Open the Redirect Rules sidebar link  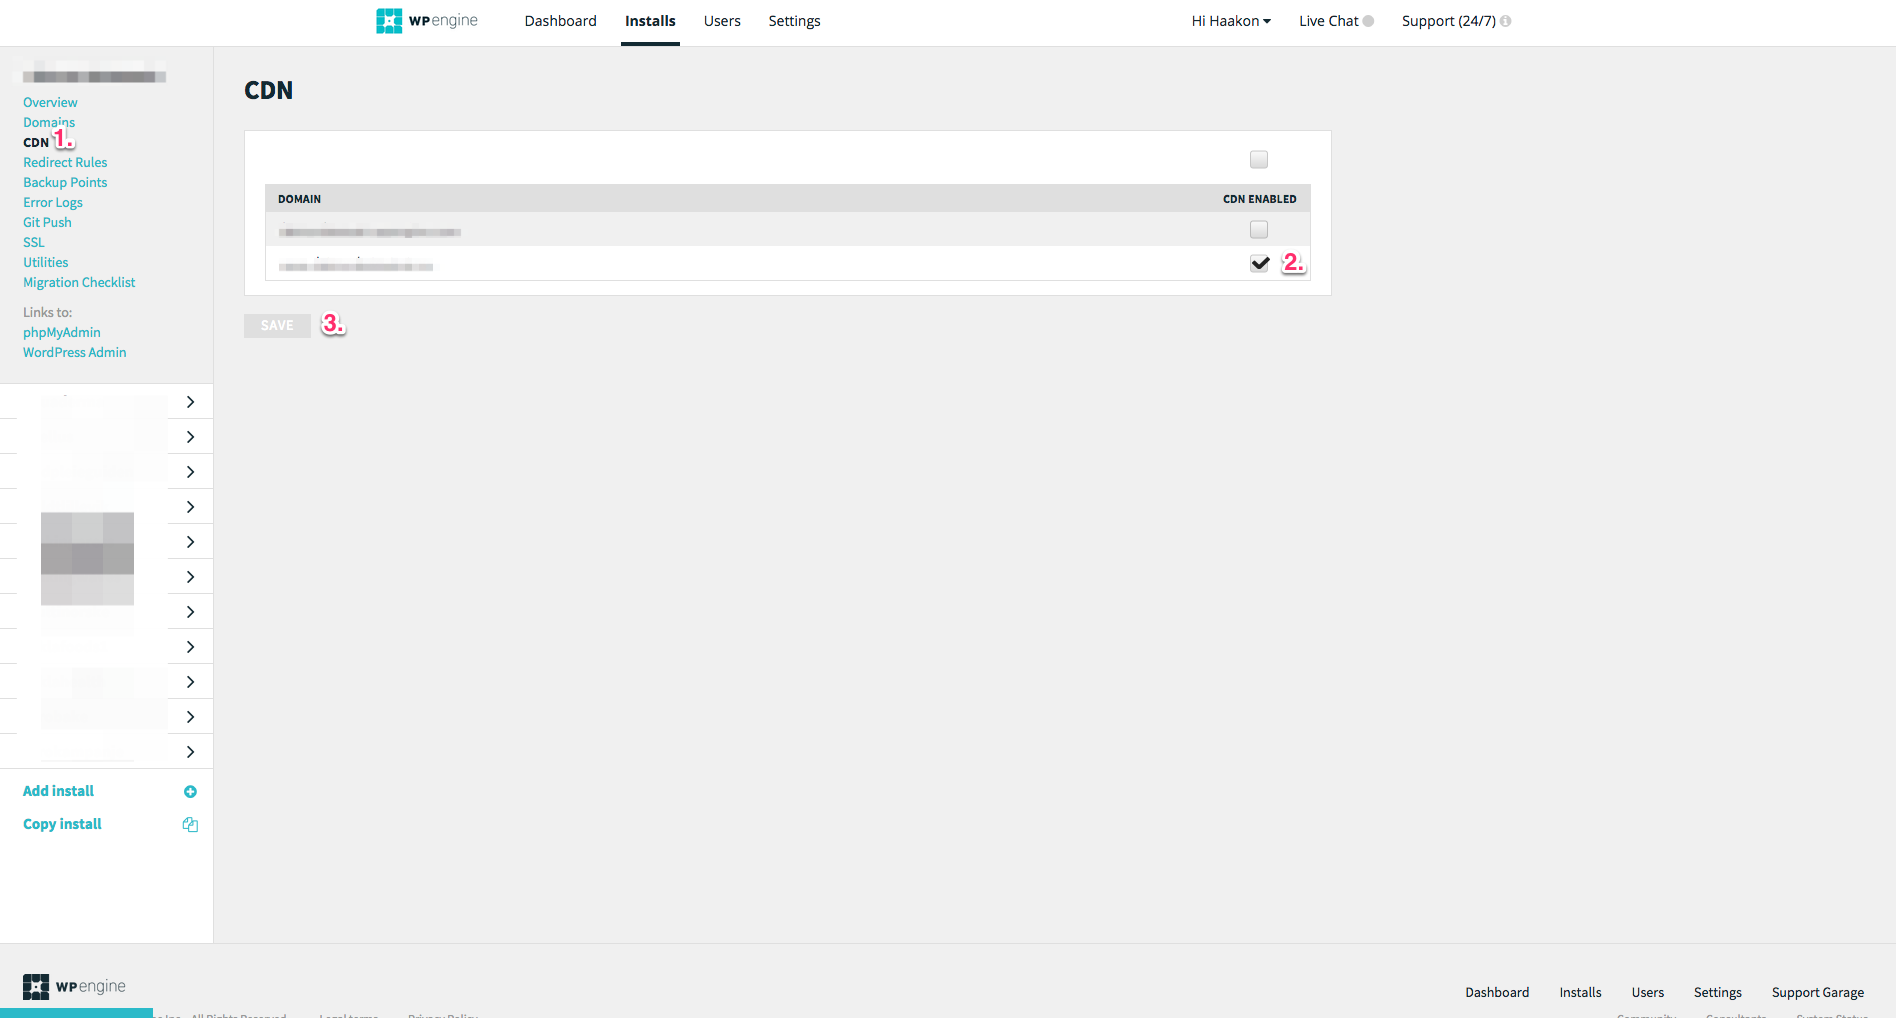tap(65, 163)
